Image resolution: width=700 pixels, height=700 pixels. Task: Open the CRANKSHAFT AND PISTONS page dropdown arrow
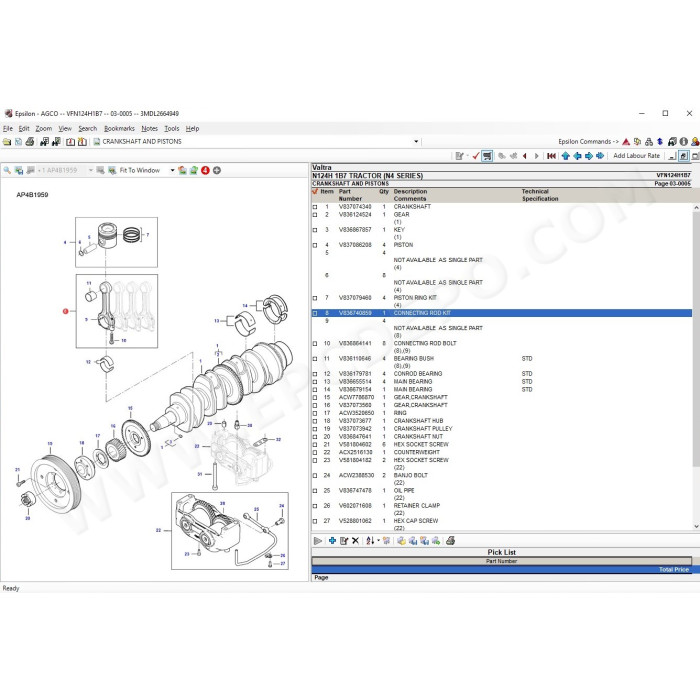[416, 142]
